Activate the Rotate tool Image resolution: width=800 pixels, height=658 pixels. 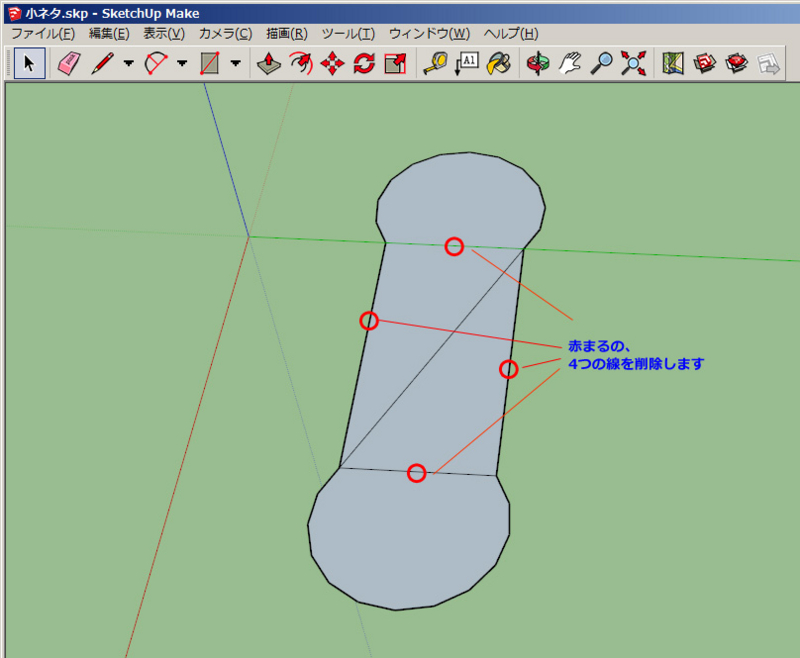(x=364, y=63)
